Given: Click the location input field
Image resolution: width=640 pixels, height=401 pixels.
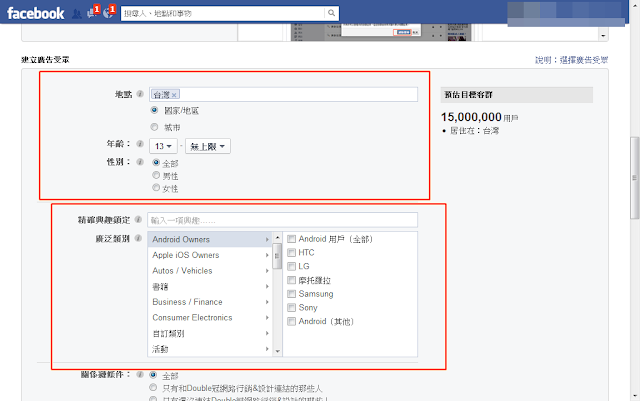Looking at the screenshot, I should tap(283, 94).
